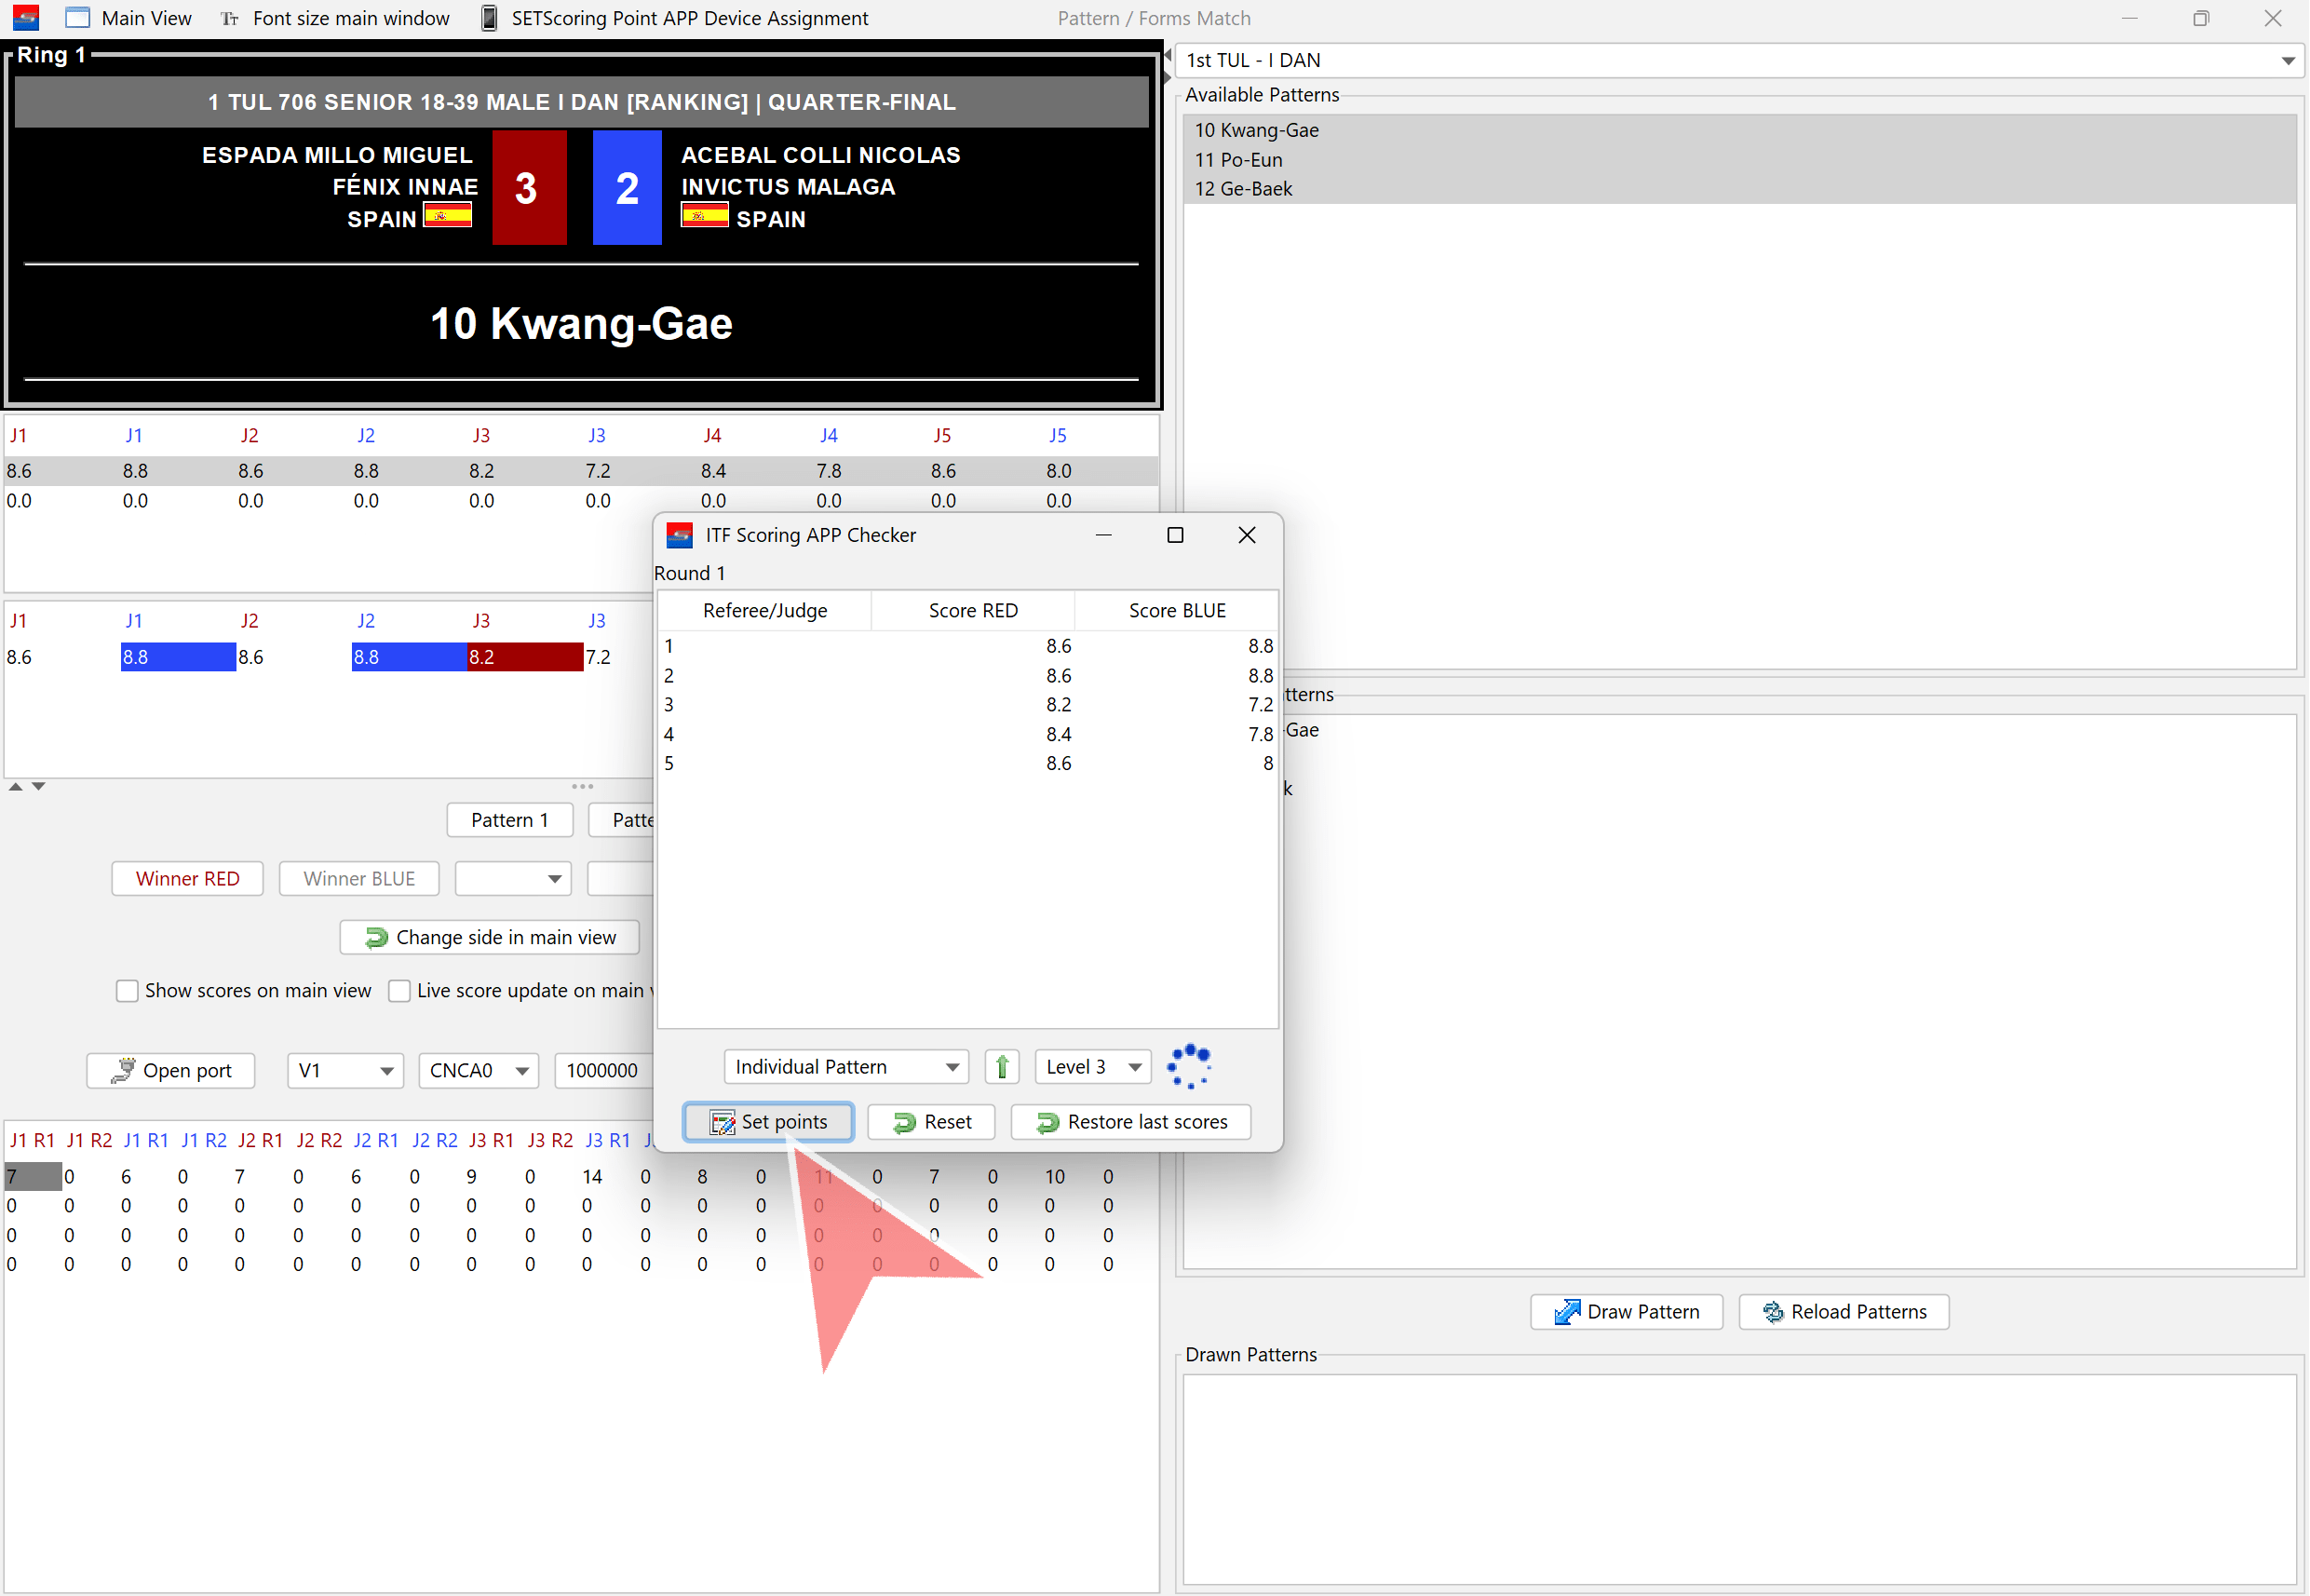This screenshot has width=2310, height=1596.
Task: Click the Open port button
Action: click(171, 1071)
